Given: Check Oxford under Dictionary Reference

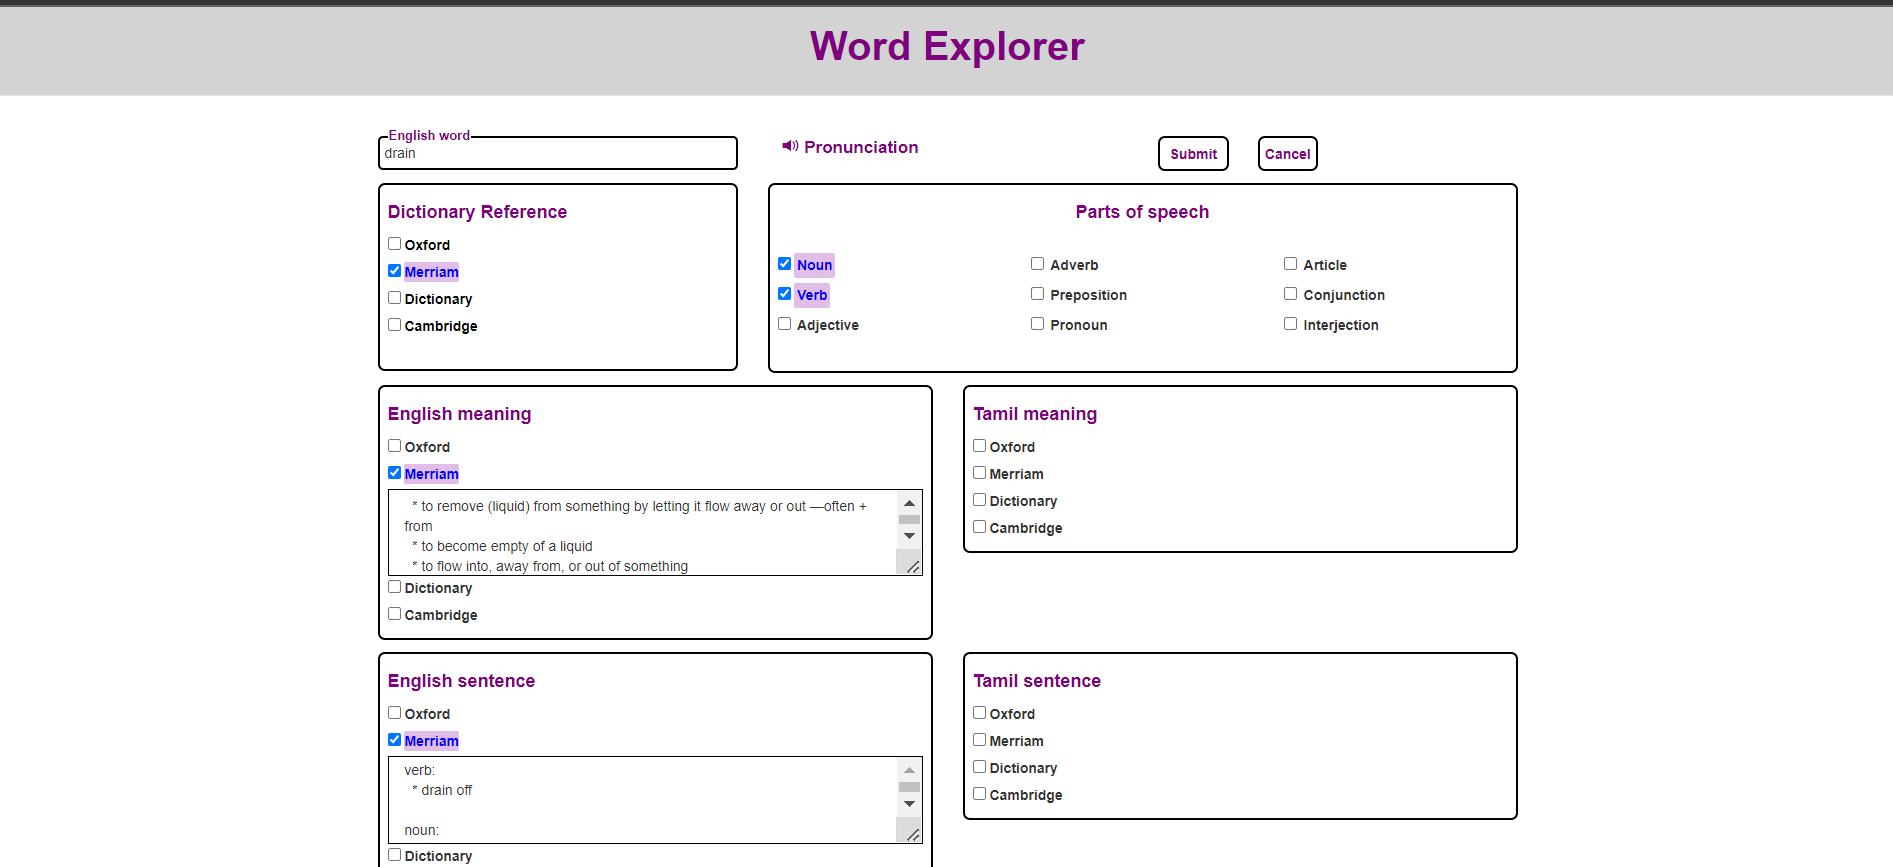Looking at the screenshot, I should [x=394, y=244].
